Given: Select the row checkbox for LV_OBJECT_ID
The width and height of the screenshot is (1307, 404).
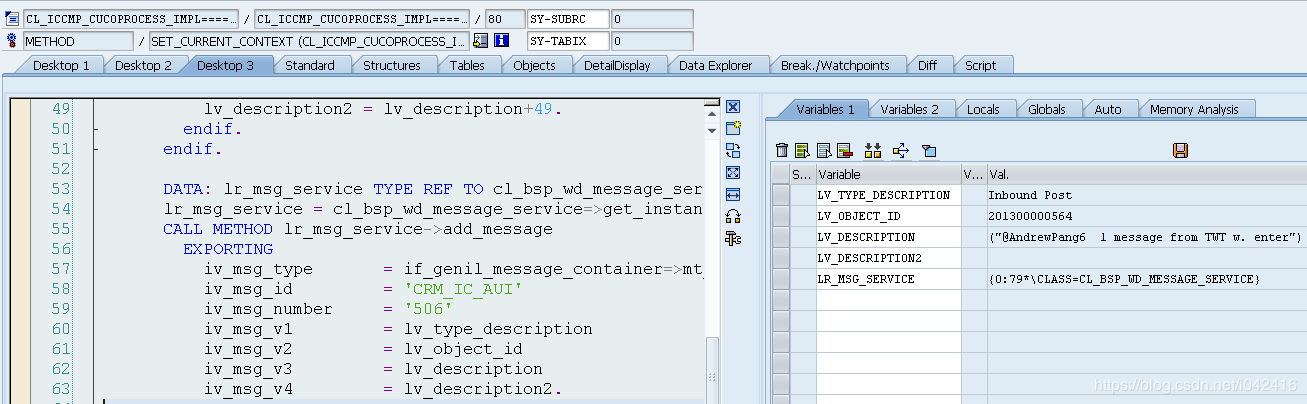Looking at the screenshot, I should 781,216.
